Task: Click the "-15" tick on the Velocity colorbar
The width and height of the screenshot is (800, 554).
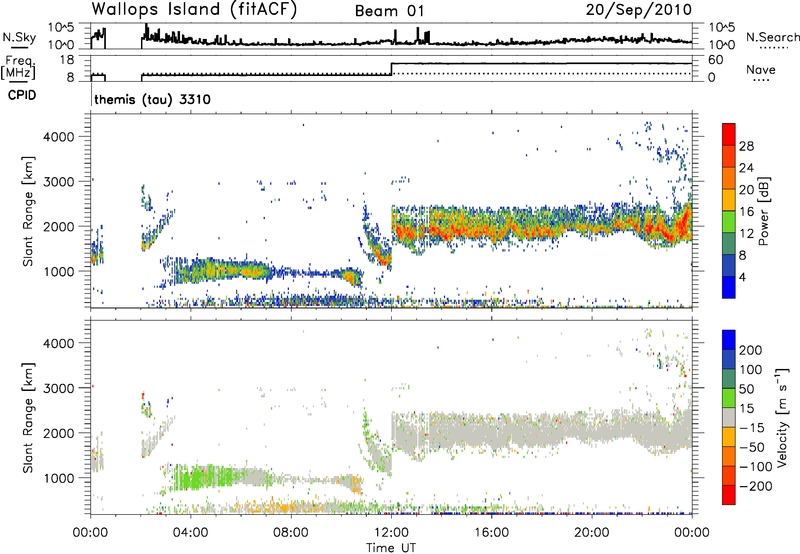Action: click(x=752, y=428)
